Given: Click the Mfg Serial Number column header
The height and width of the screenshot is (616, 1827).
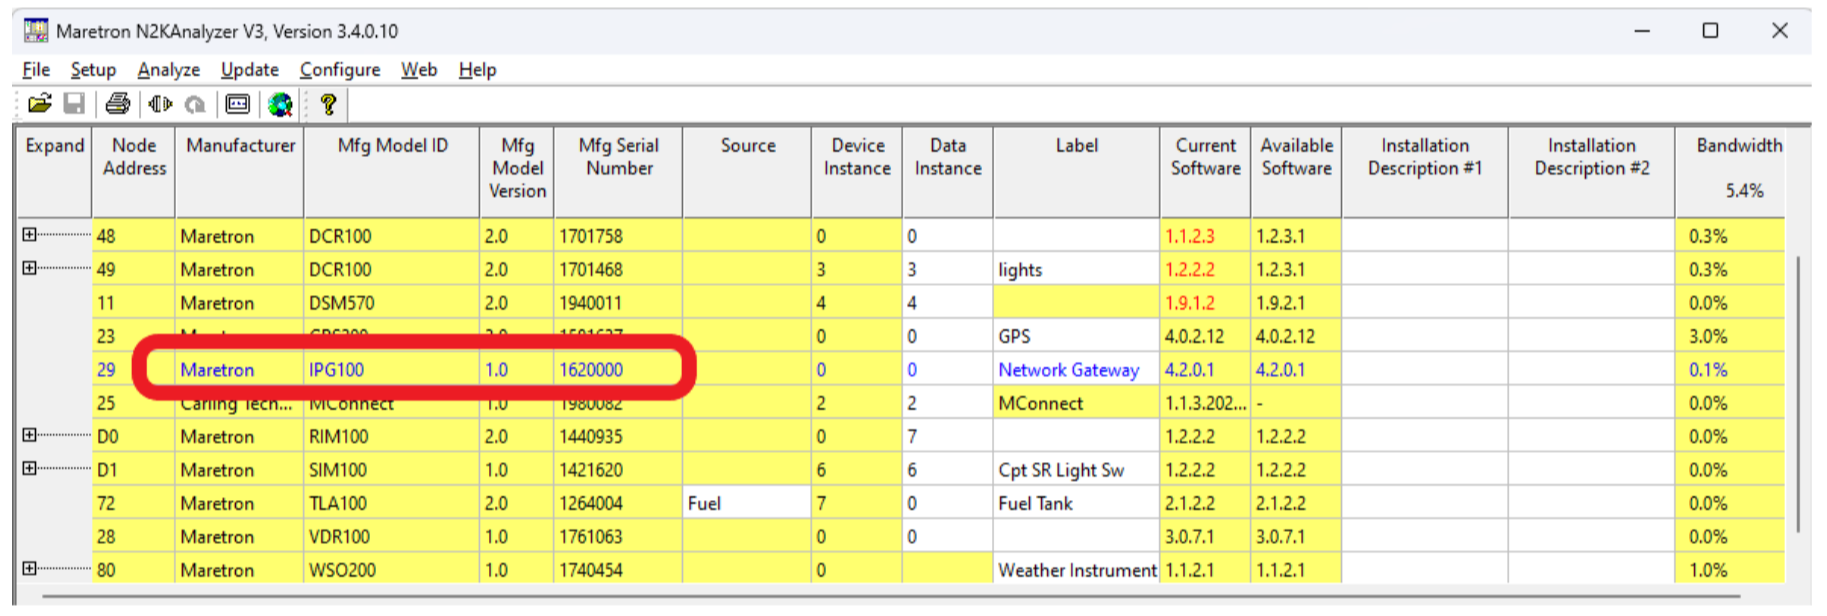Looking at the screenshot, I should pyautogui.click(x=619, y=172).
